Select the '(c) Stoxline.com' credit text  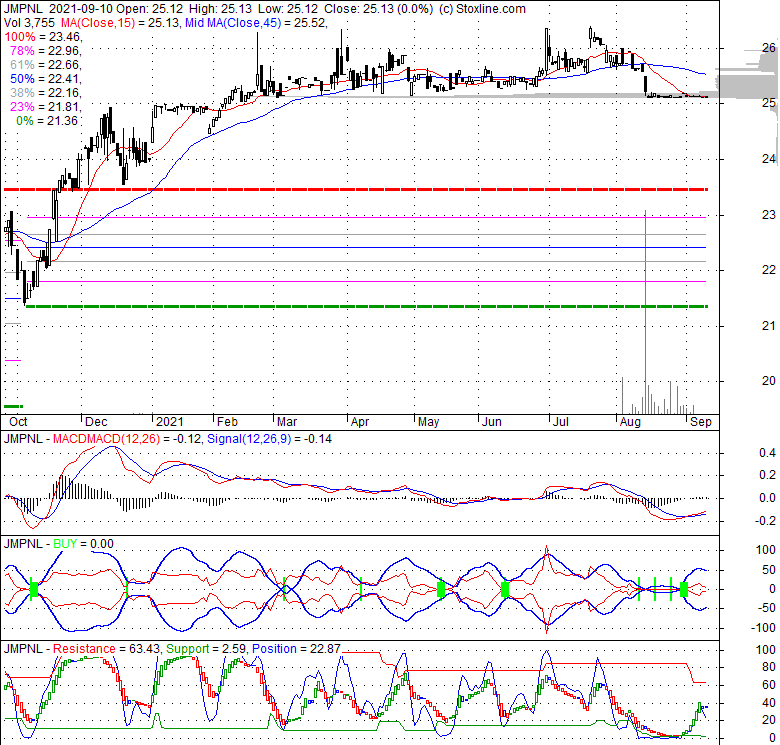click(482, 9)
